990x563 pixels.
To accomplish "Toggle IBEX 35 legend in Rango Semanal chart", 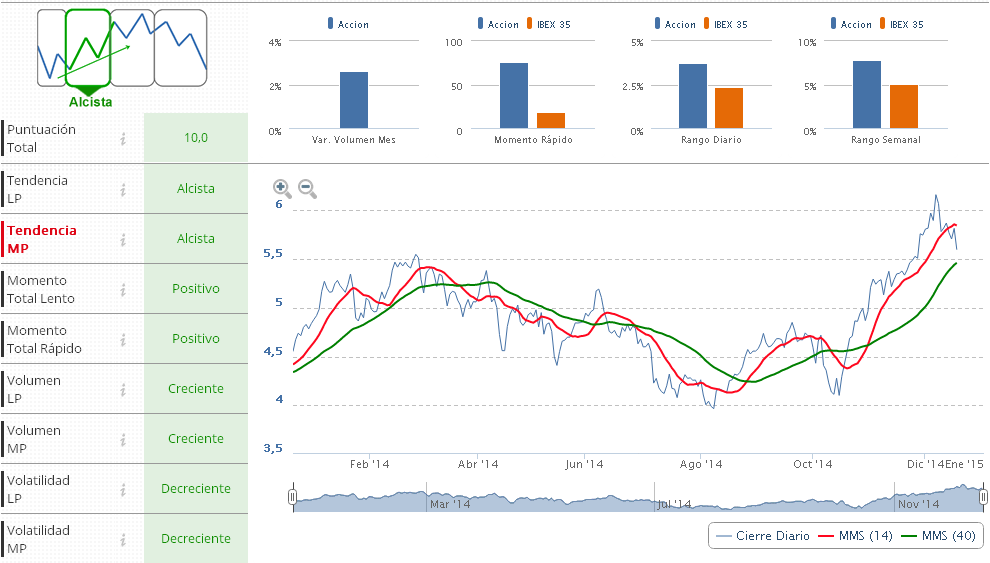I will (x=899, y=24).
